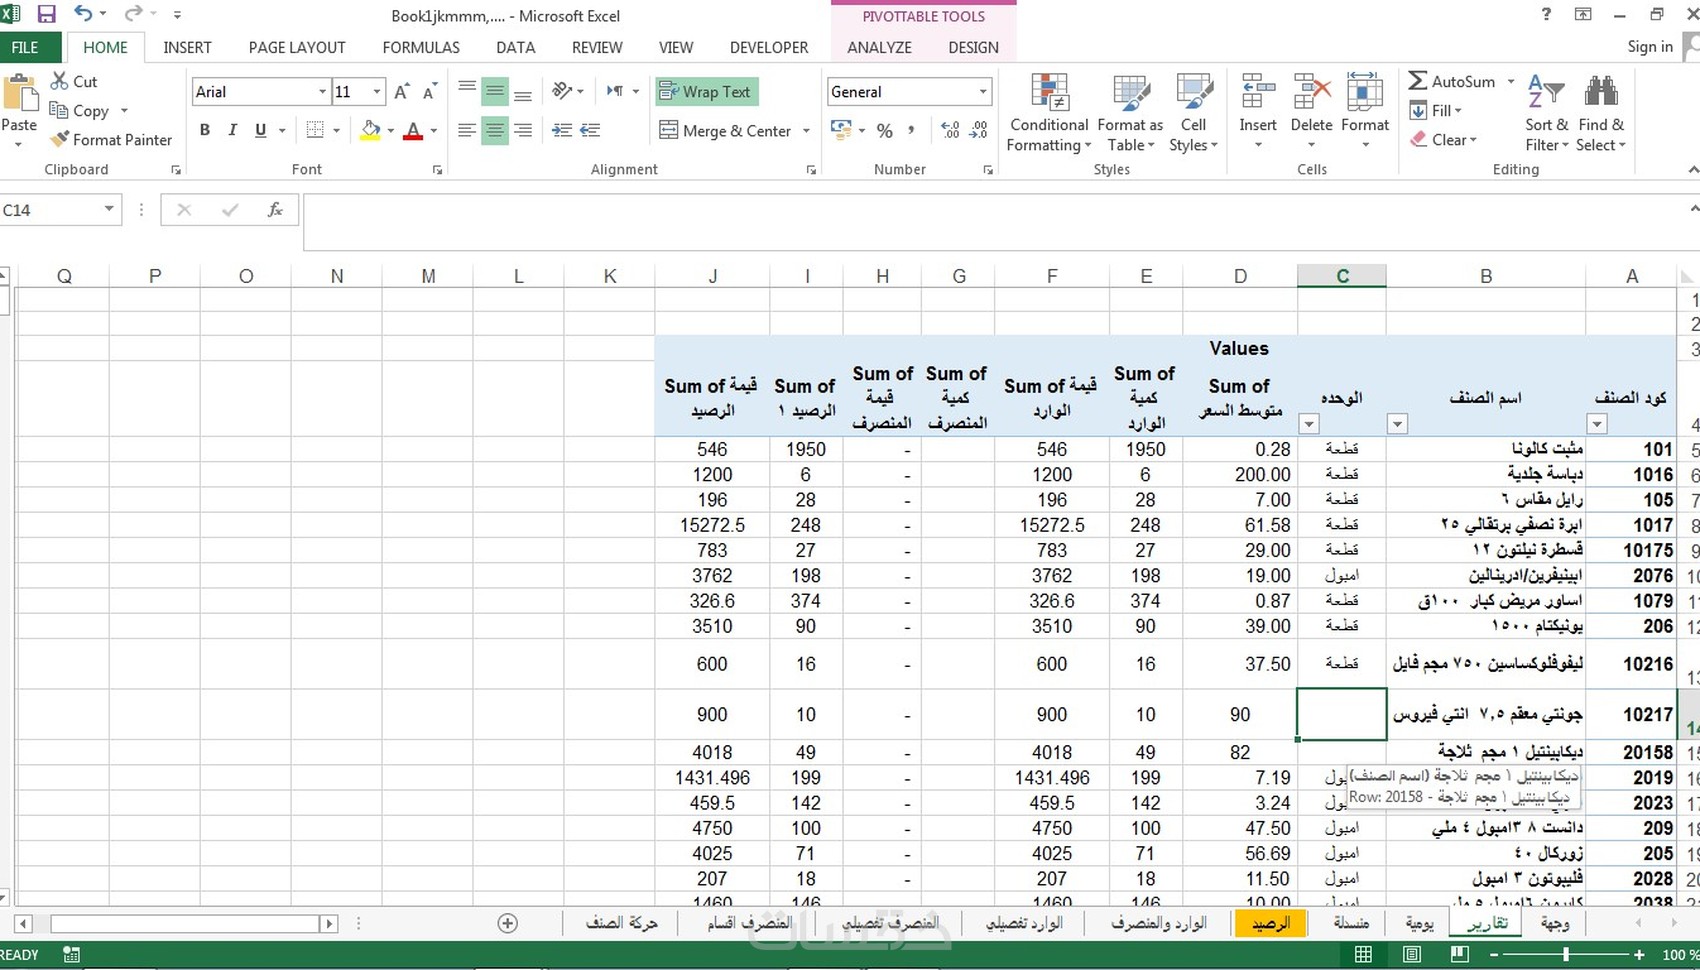Screen dimensions: 1700x970
Task: Expand the Name Box dropdown
Action: click(x=109, y=209)
